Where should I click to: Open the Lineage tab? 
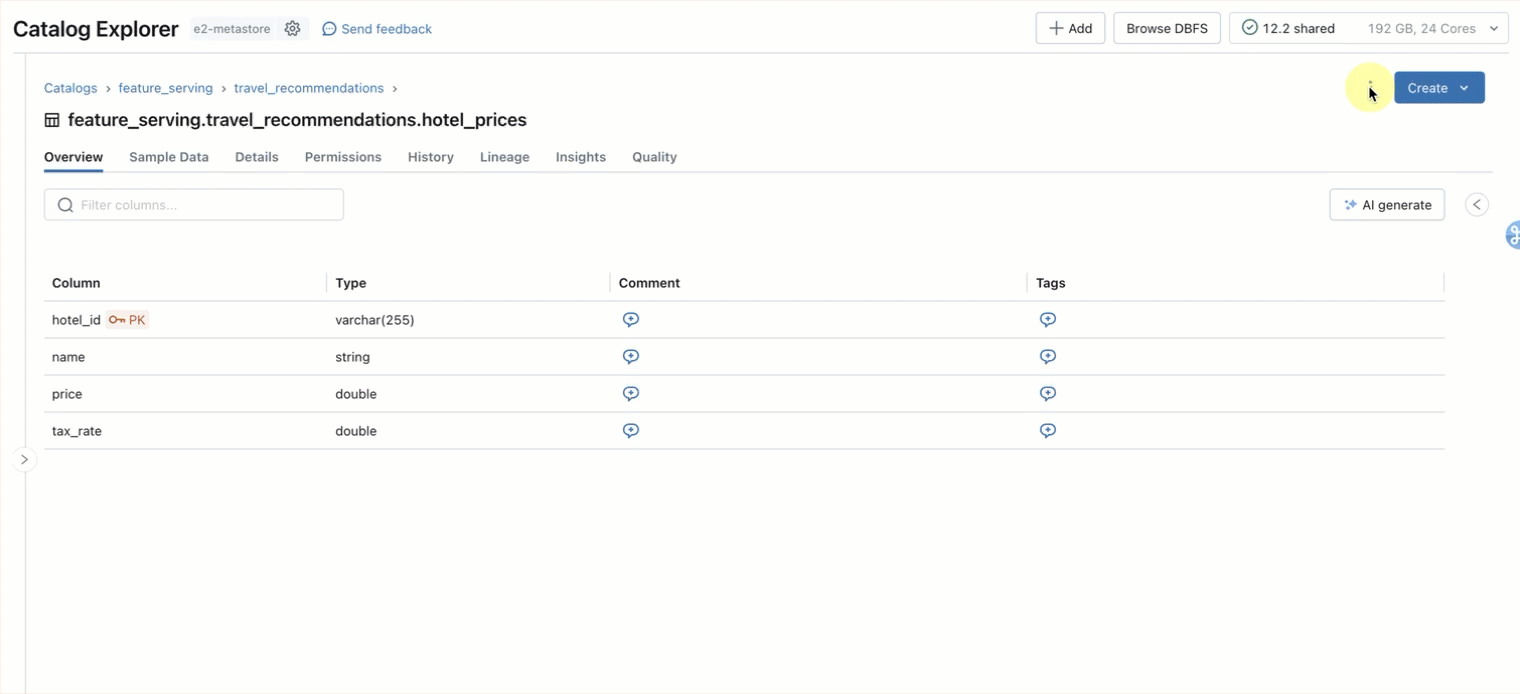504,157
